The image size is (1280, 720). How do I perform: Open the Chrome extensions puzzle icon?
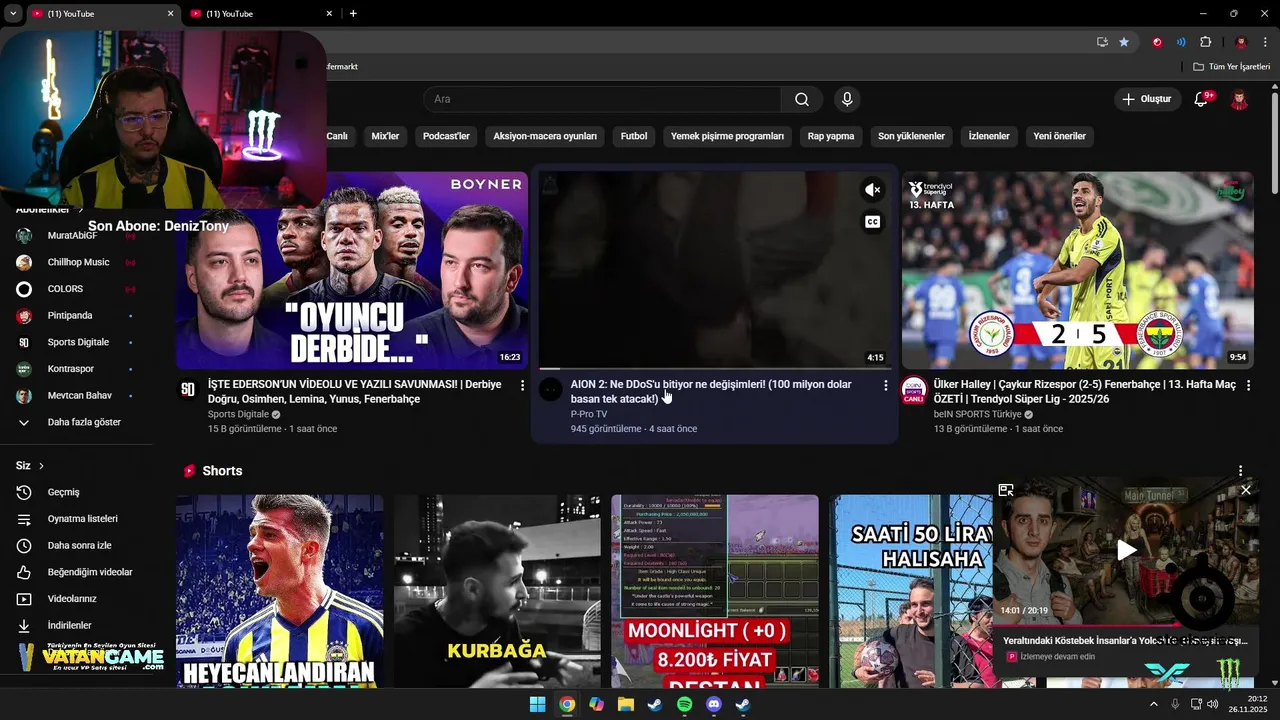1205,42
